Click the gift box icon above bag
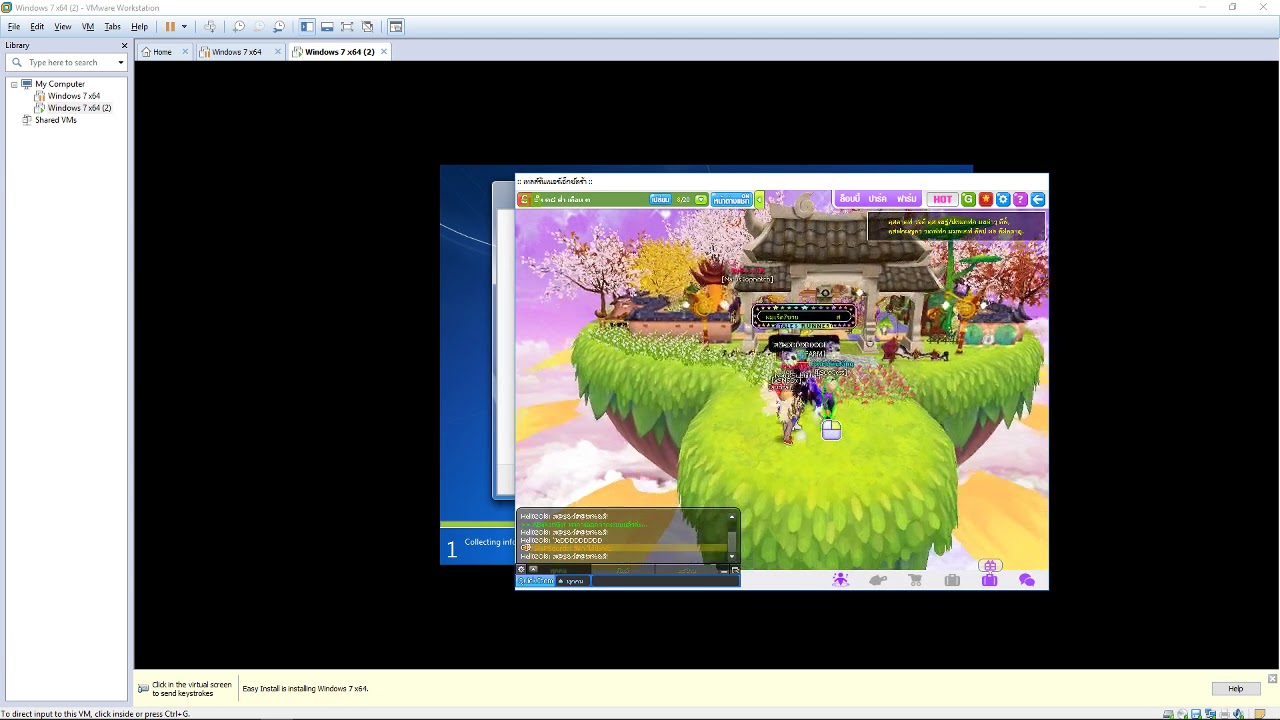The image size is (1280, 720). tap(989, 565)
